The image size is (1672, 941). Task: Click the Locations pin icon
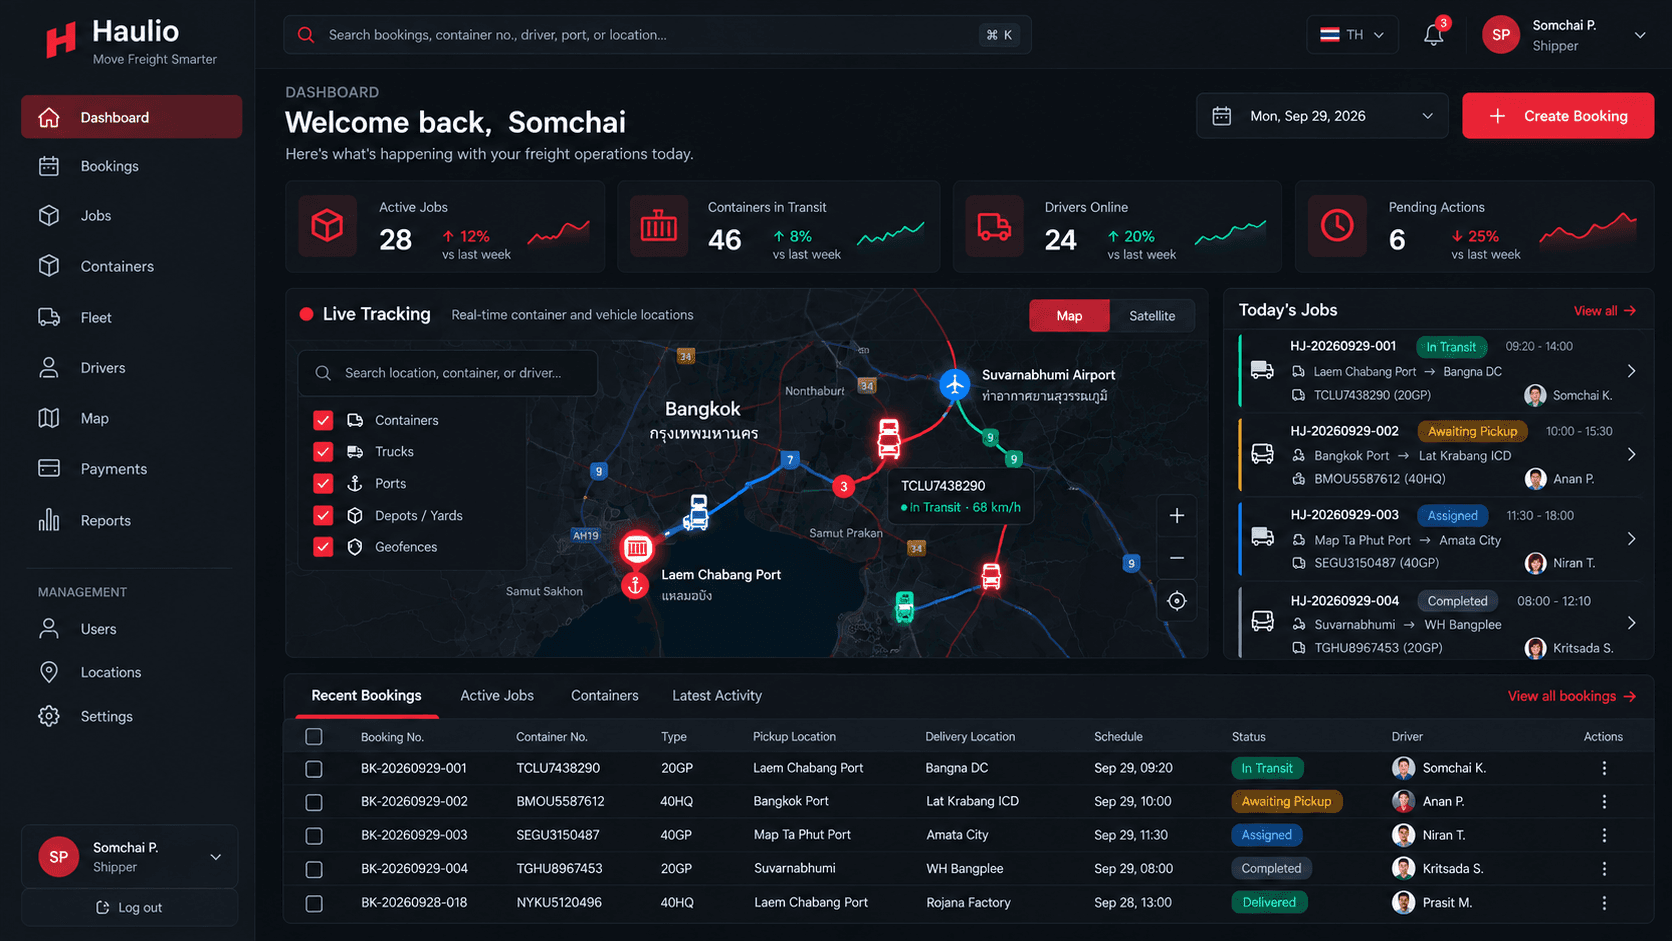click(x=49, y=672)
